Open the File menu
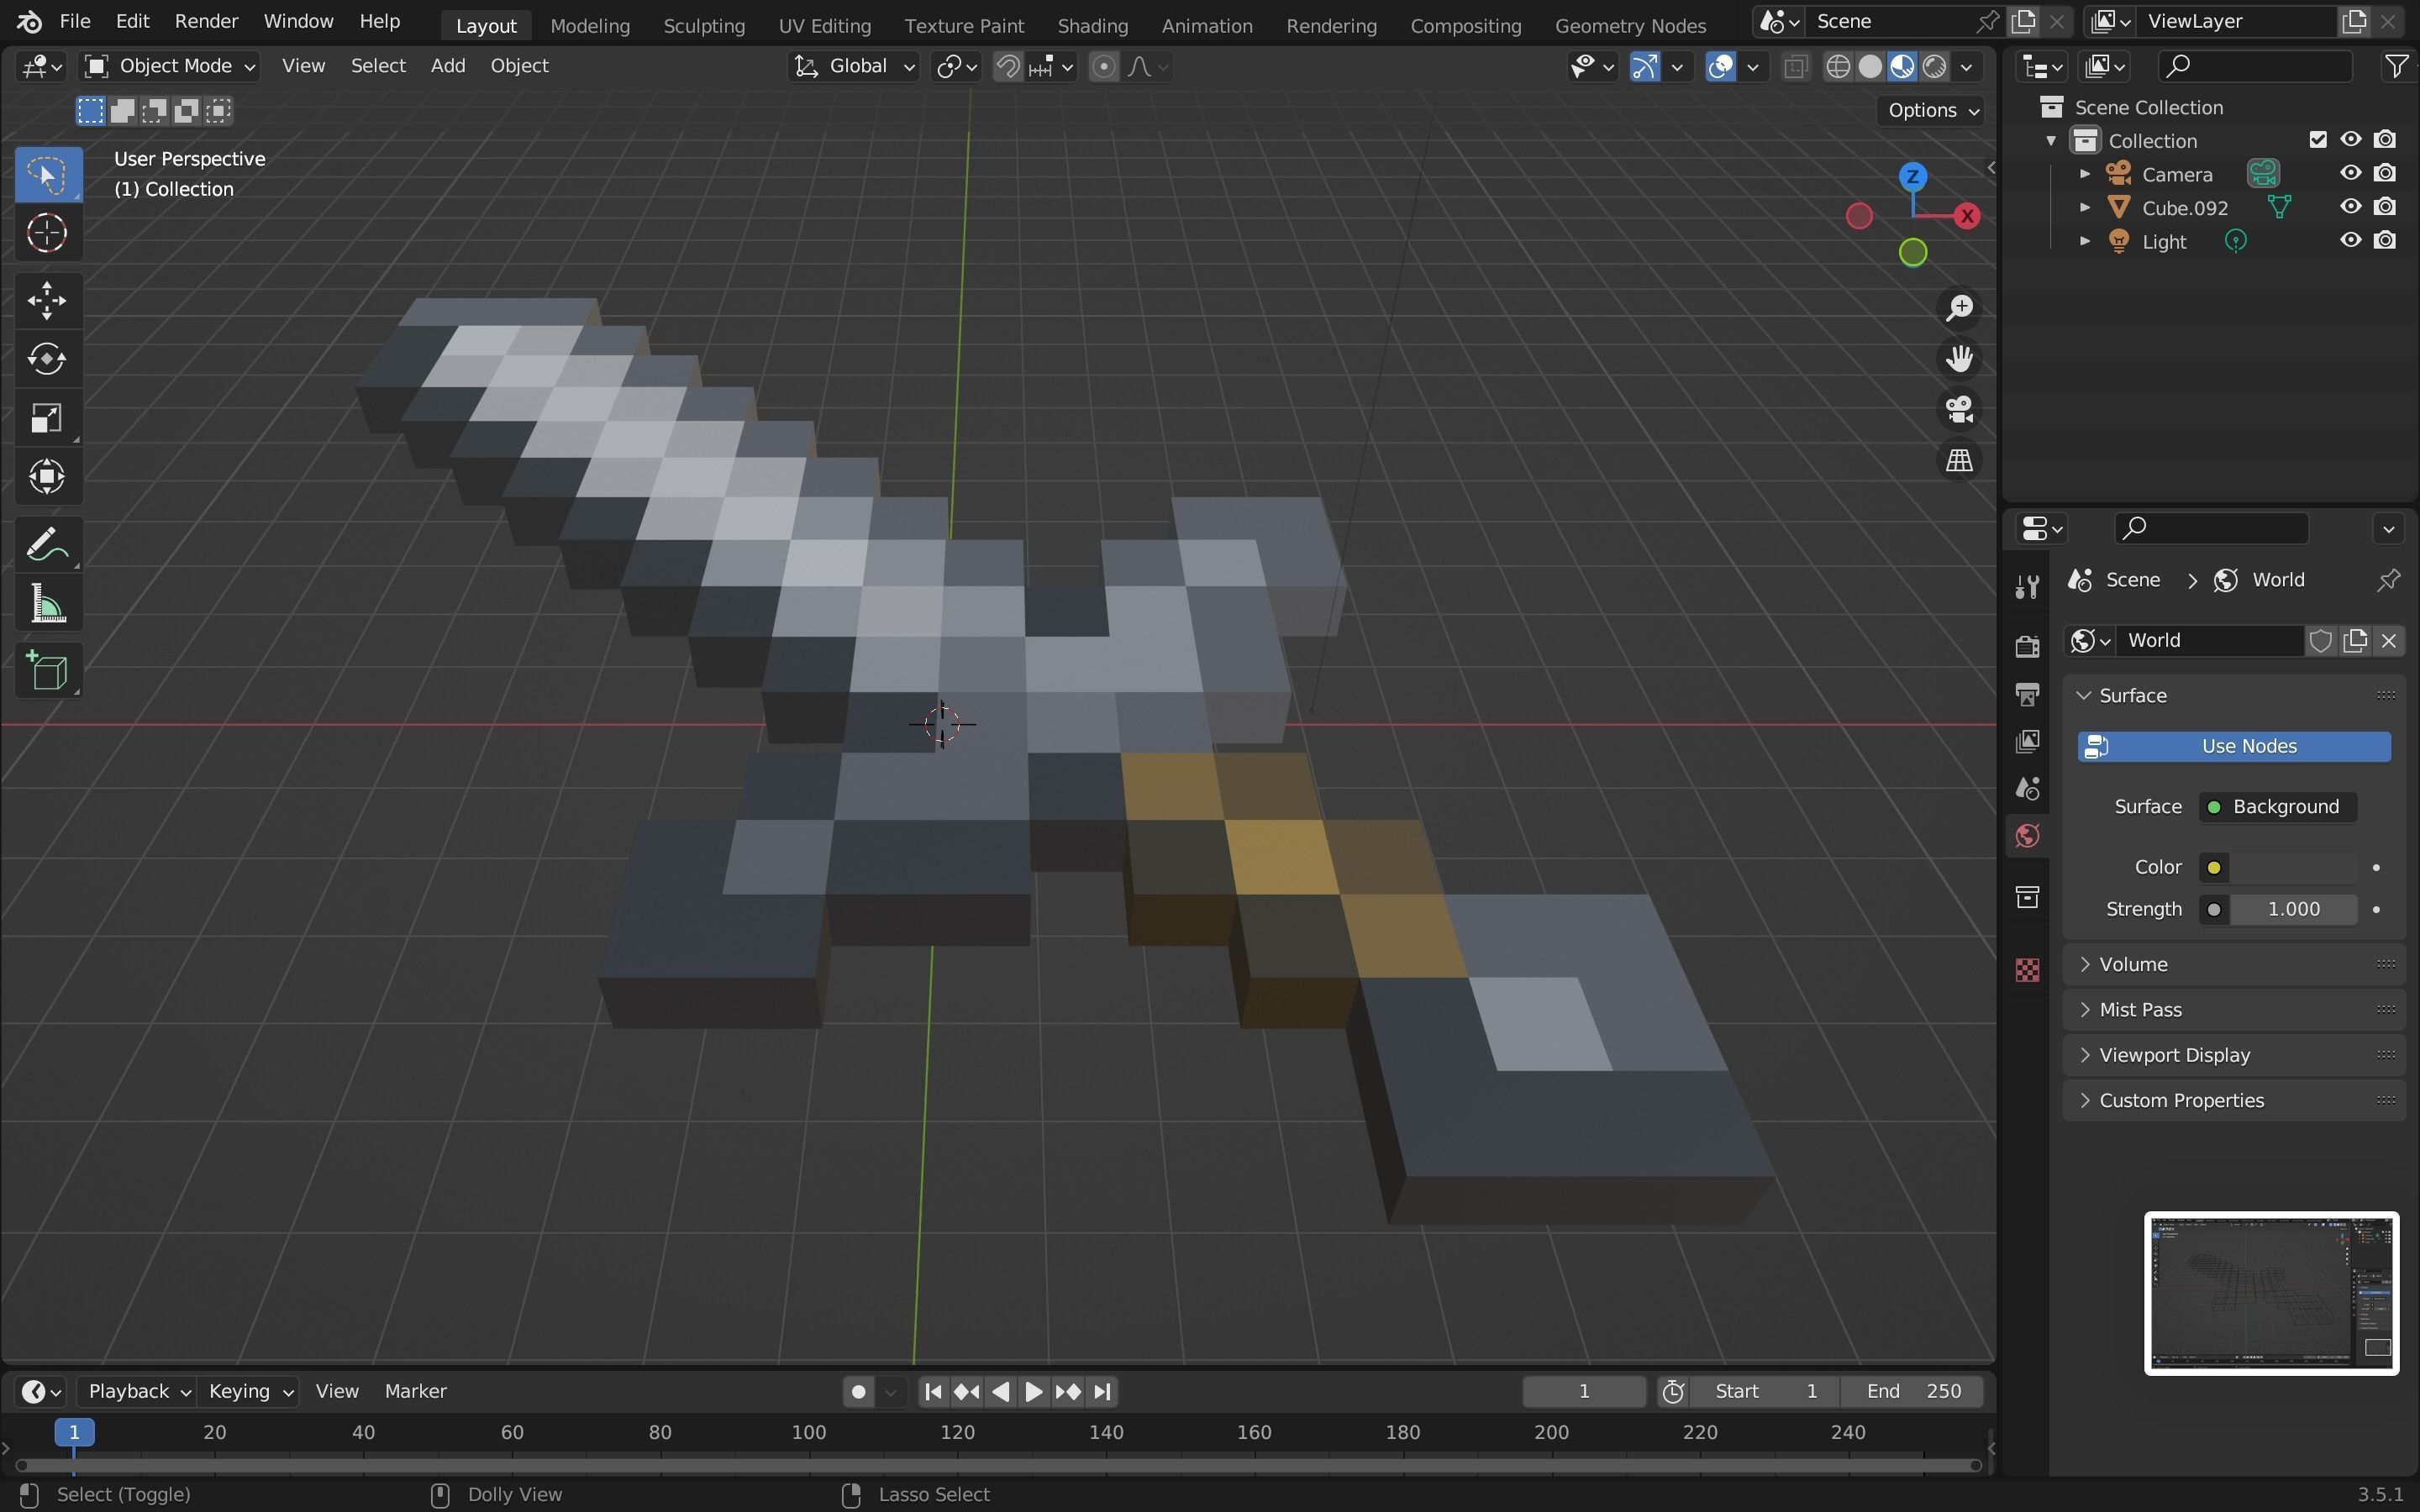The width and height of the screenshot is (2420, 1512). coord(74,21)
